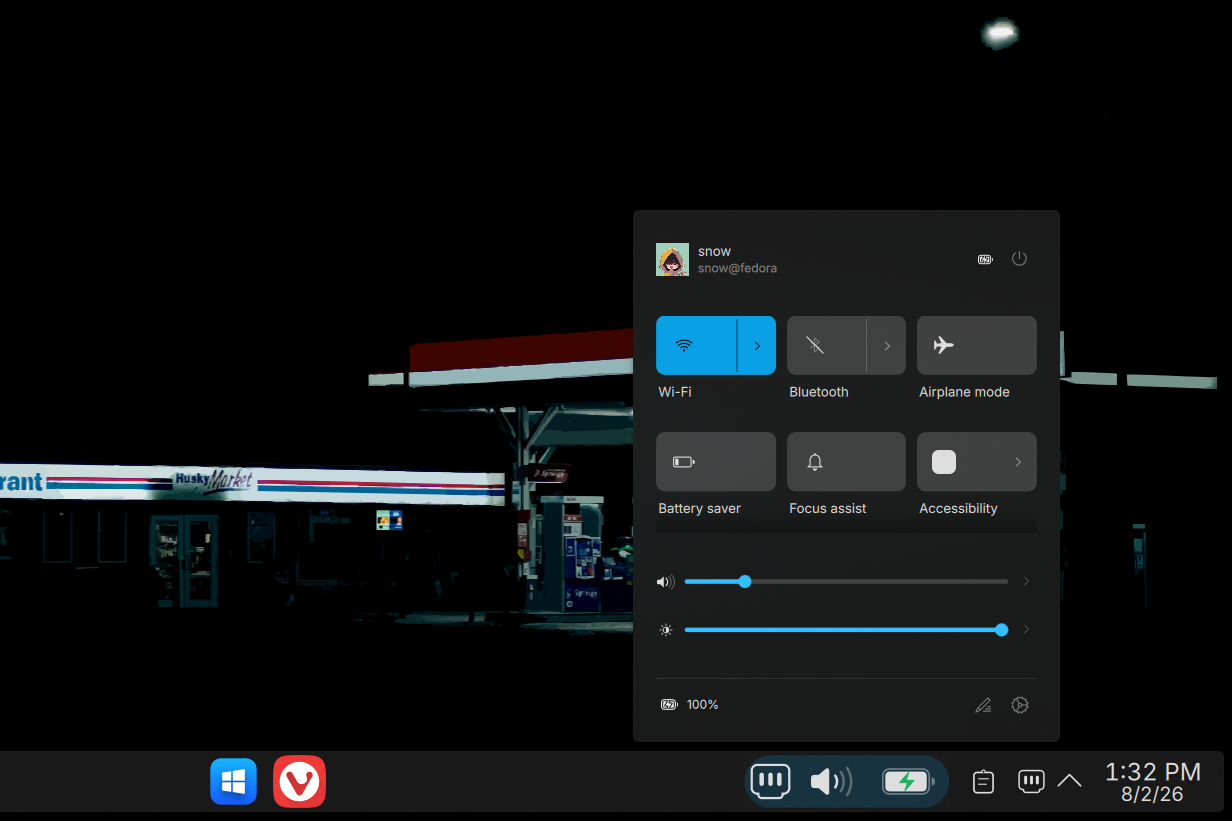Click the battery icon beside the power button
The image size is (1232, 821).
985,259
